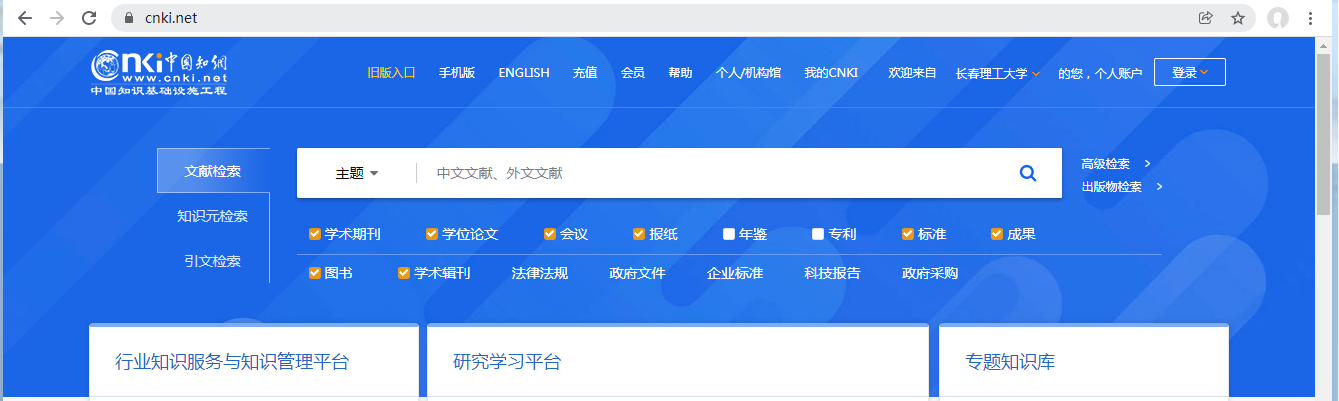Expand the 长春理工大学 institution dropdown
The image size is (1339, 401).
(x=998, y=73)
